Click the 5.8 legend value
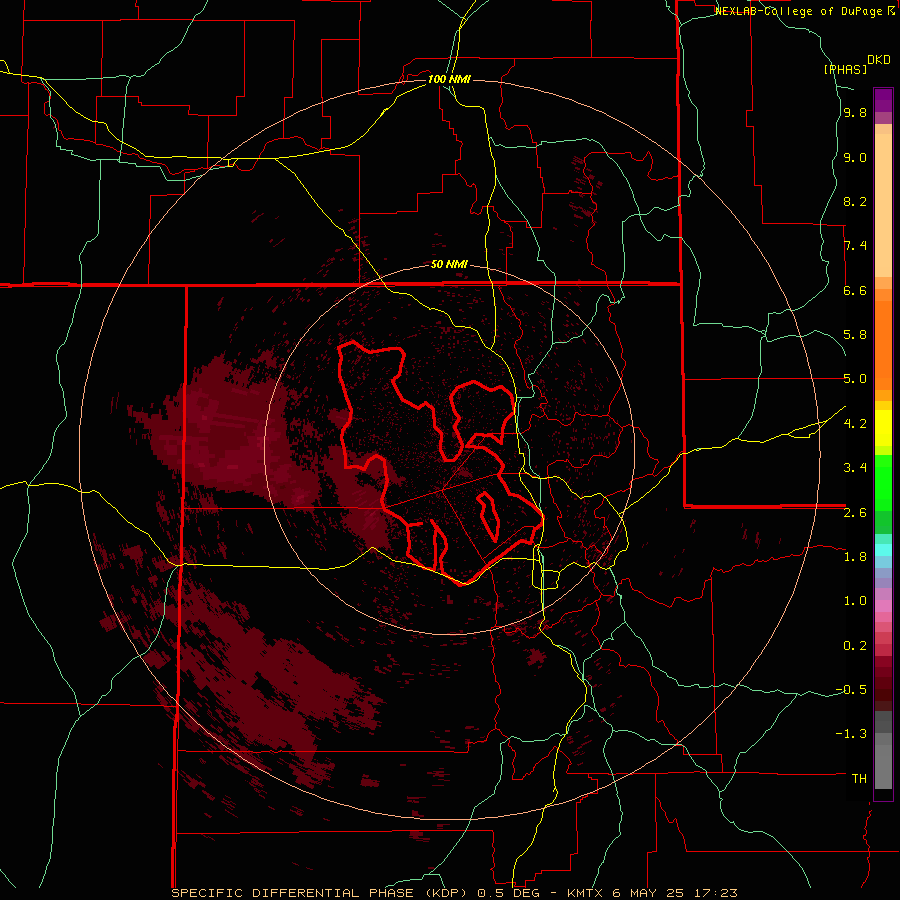The width and height of the screenshot is (900, 900). pos(855,335)
